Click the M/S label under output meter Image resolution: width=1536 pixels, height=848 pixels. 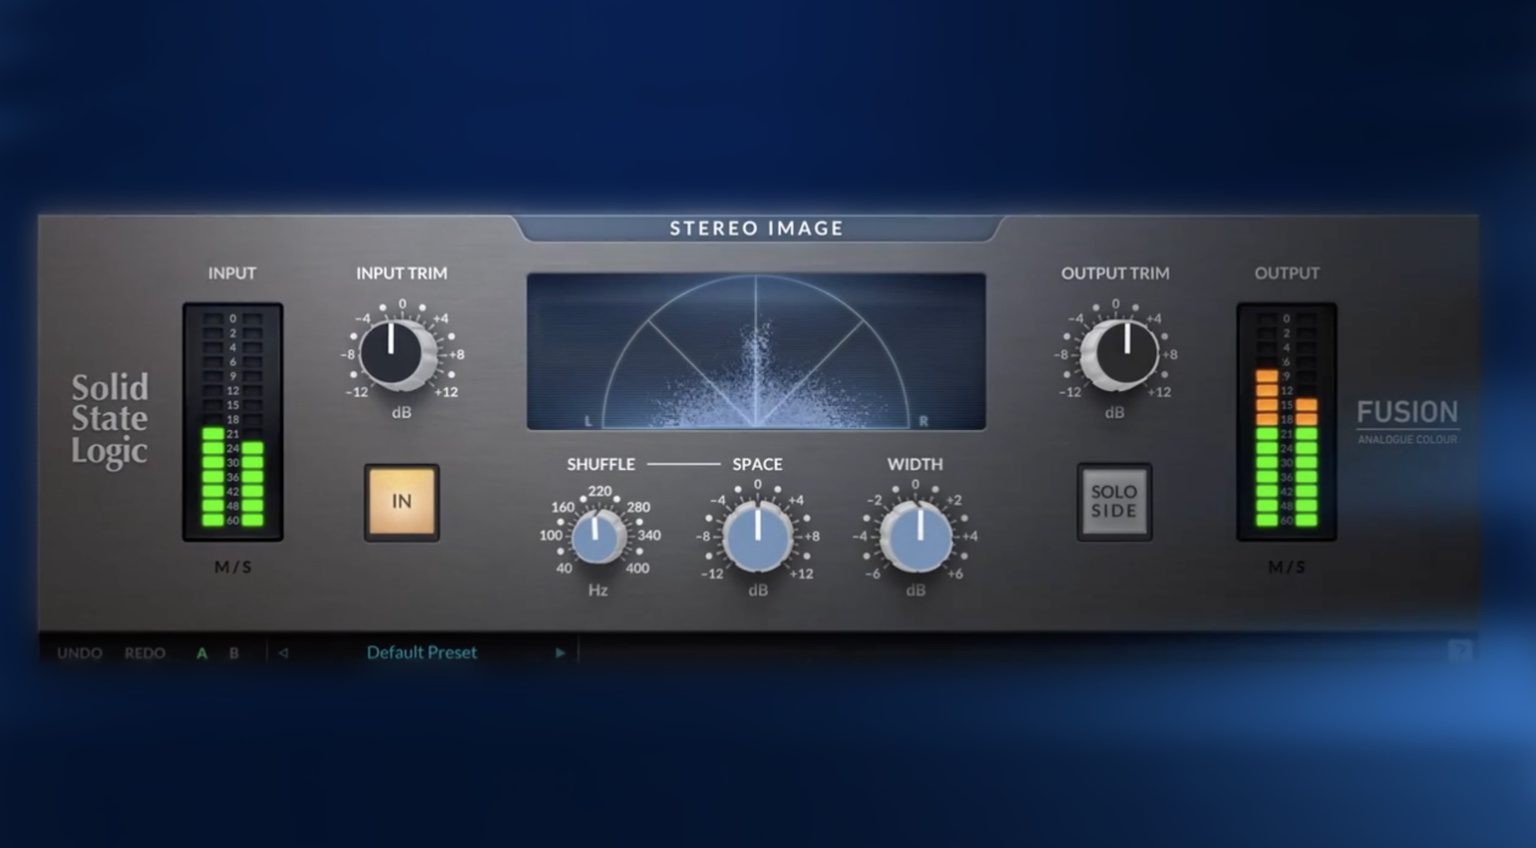(x=1286, y=567)
